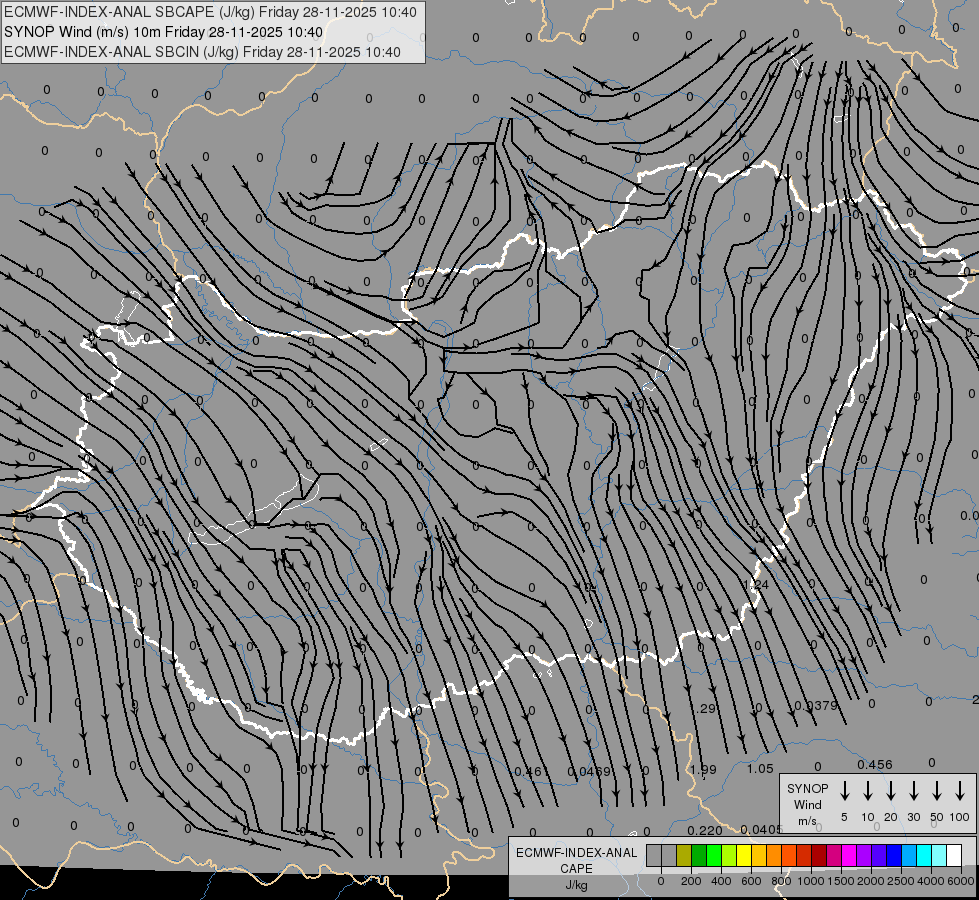Select the purple swatch left of 2000

863,855
